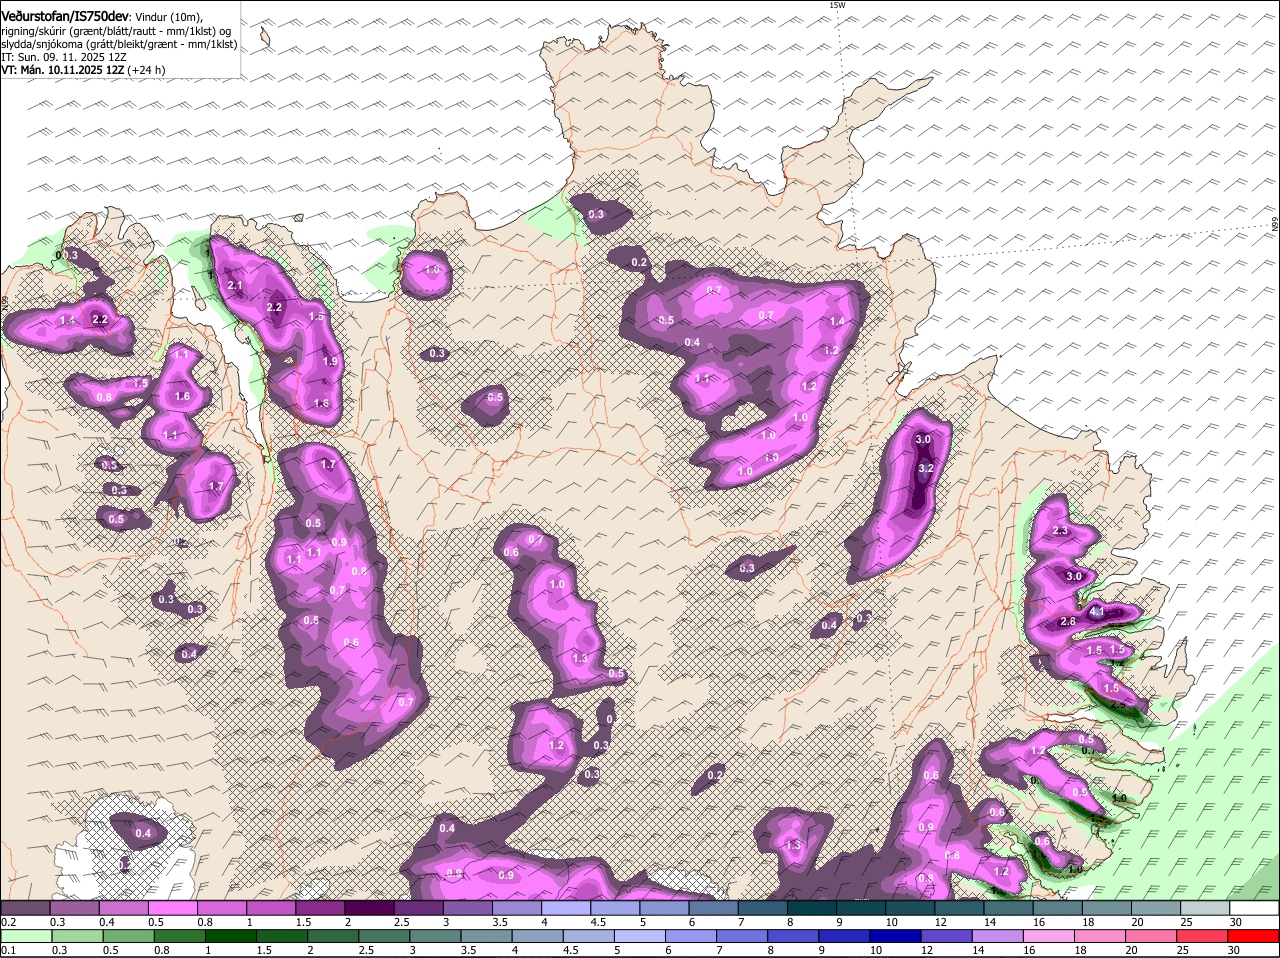Click light grey snow swatch labelled 25
Screen dimensions: 1280x958
click(x=1205, y=907)
